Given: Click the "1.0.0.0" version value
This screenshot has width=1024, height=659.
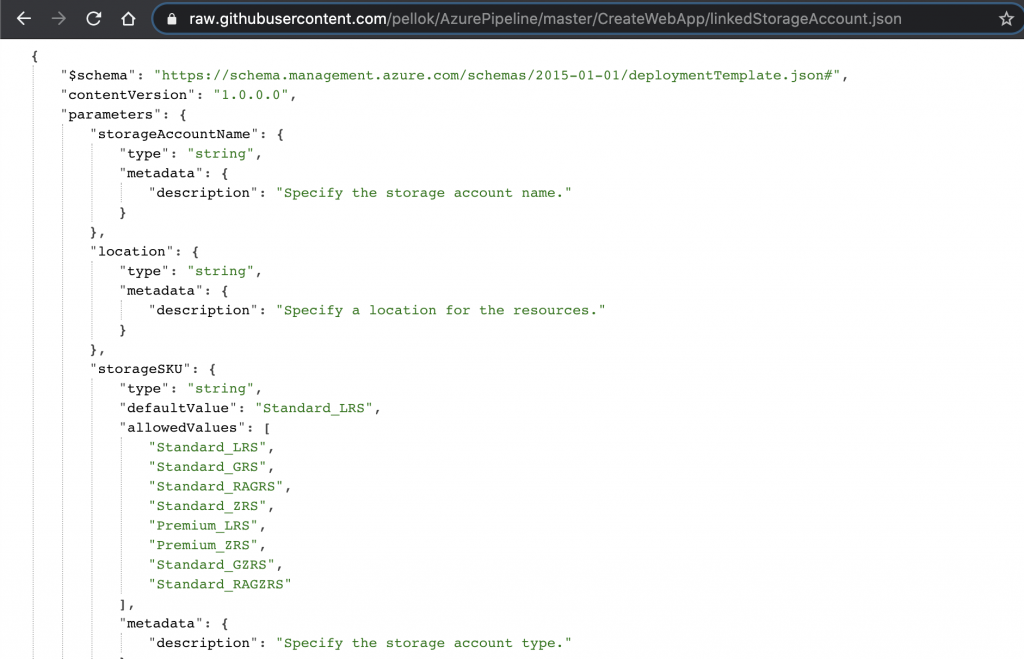Looking at the screenshot, I should [251, 95].
